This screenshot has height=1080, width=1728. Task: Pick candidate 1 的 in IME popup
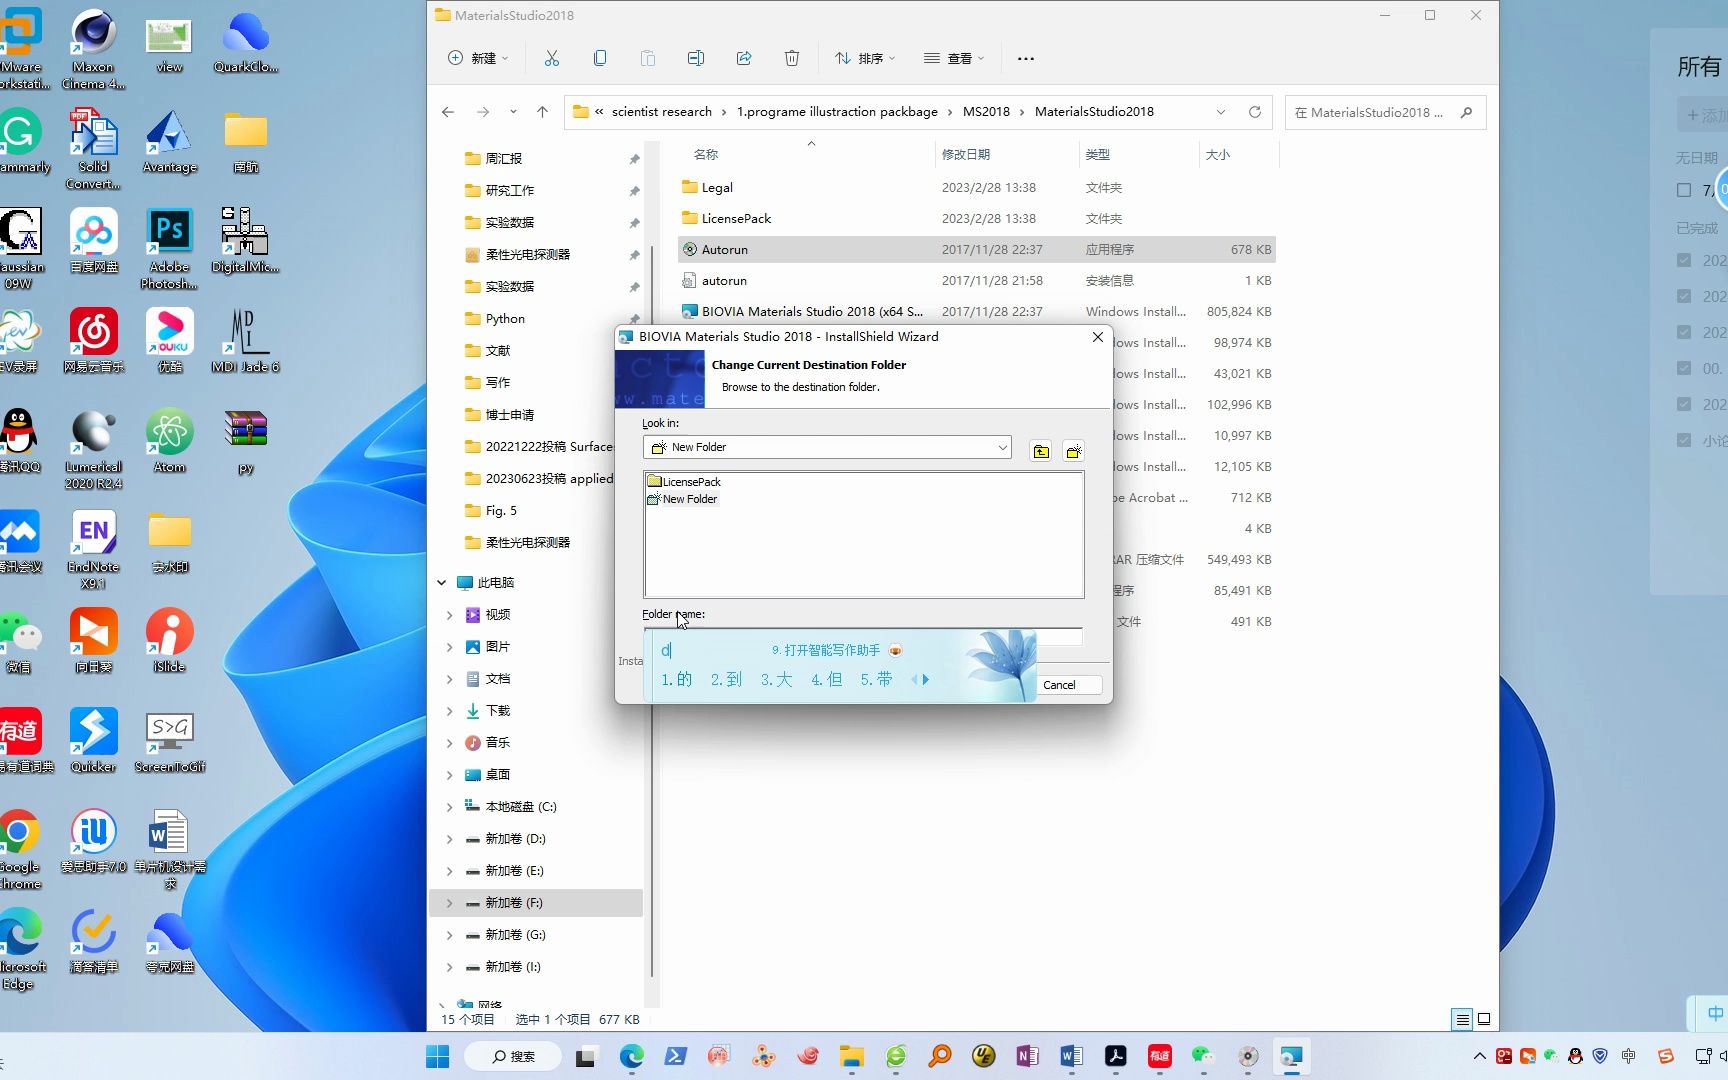point(676,680)
